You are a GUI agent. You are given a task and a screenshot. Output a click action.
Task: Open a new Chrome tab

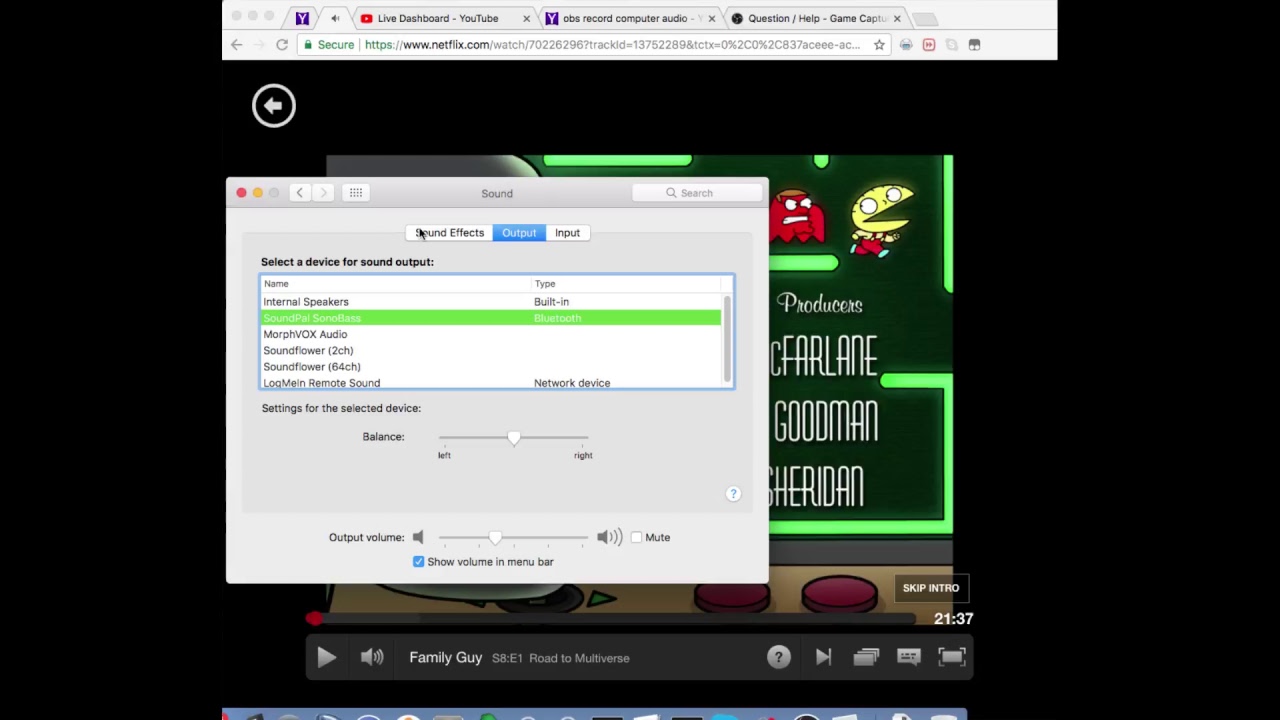(x=926, y=19)
